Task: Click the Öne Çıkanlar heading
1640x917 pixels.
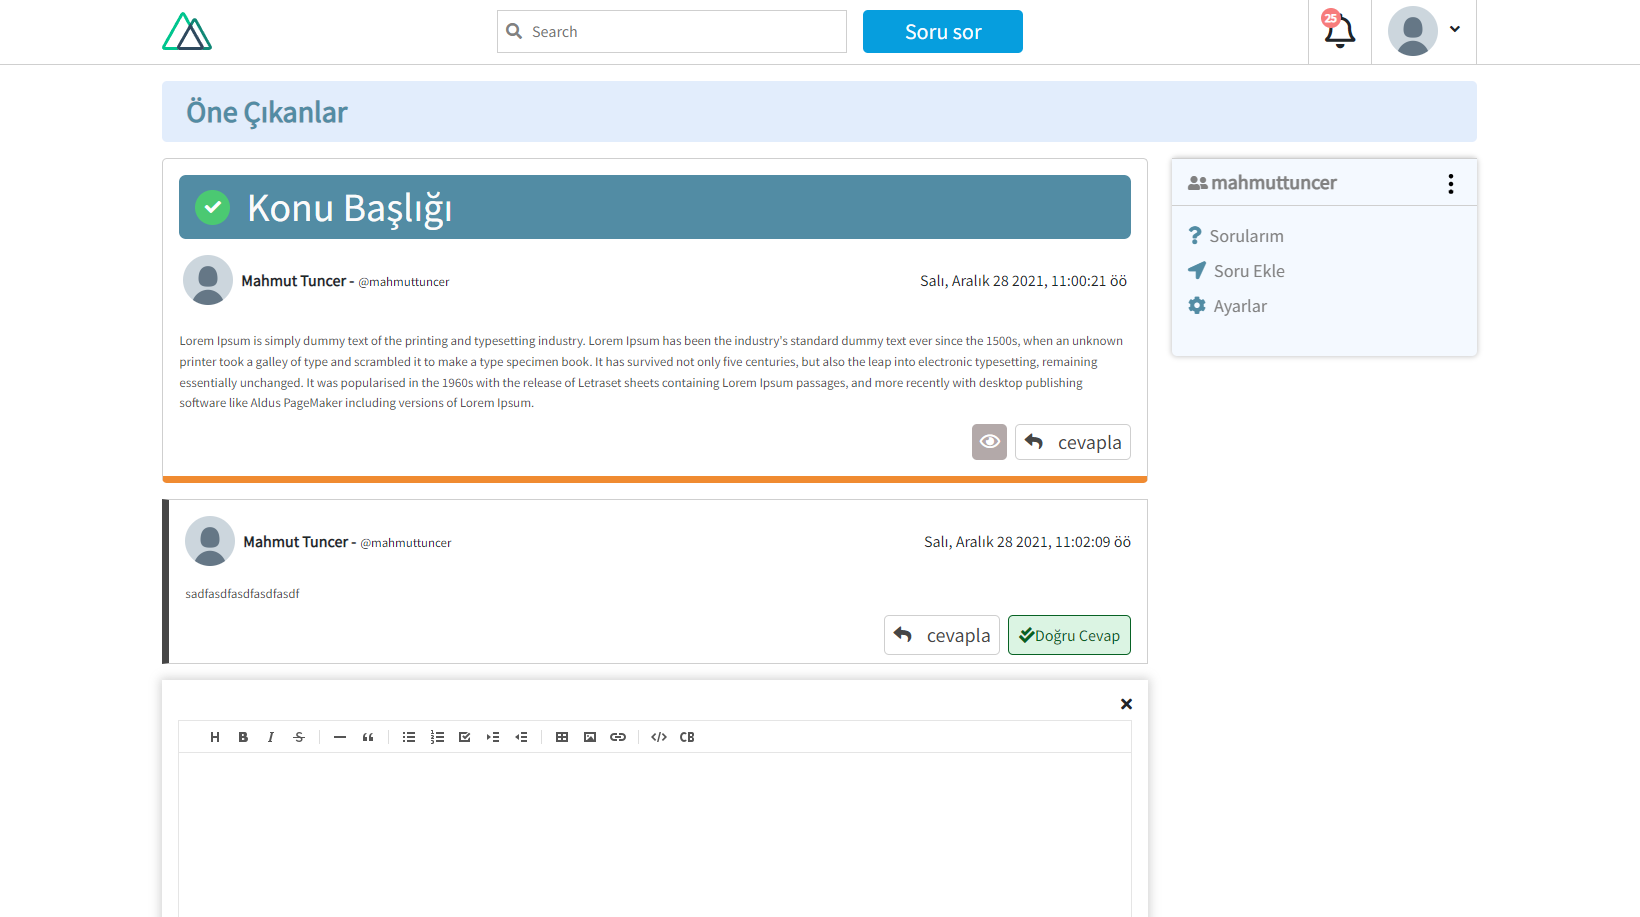Action: (x=267, y=112)
